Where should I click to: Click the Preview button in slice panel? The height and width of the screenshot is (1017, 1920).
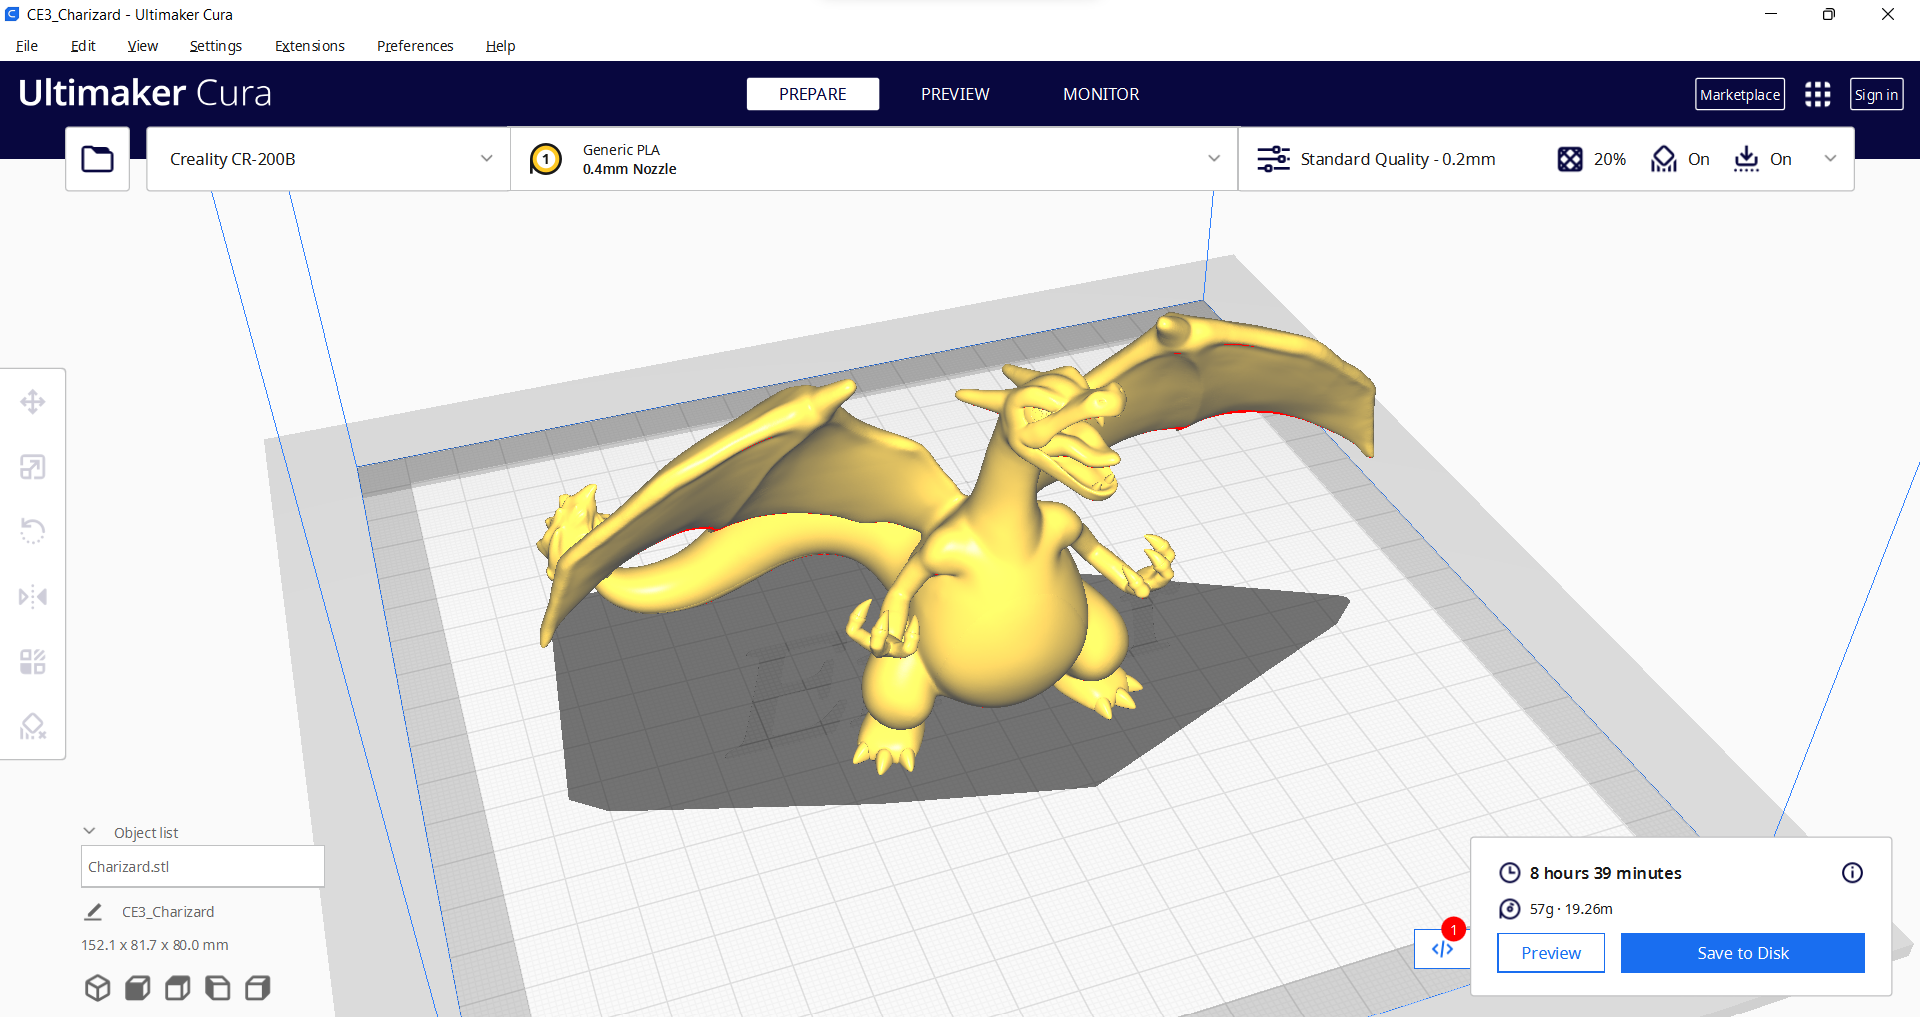point(1551,953)
